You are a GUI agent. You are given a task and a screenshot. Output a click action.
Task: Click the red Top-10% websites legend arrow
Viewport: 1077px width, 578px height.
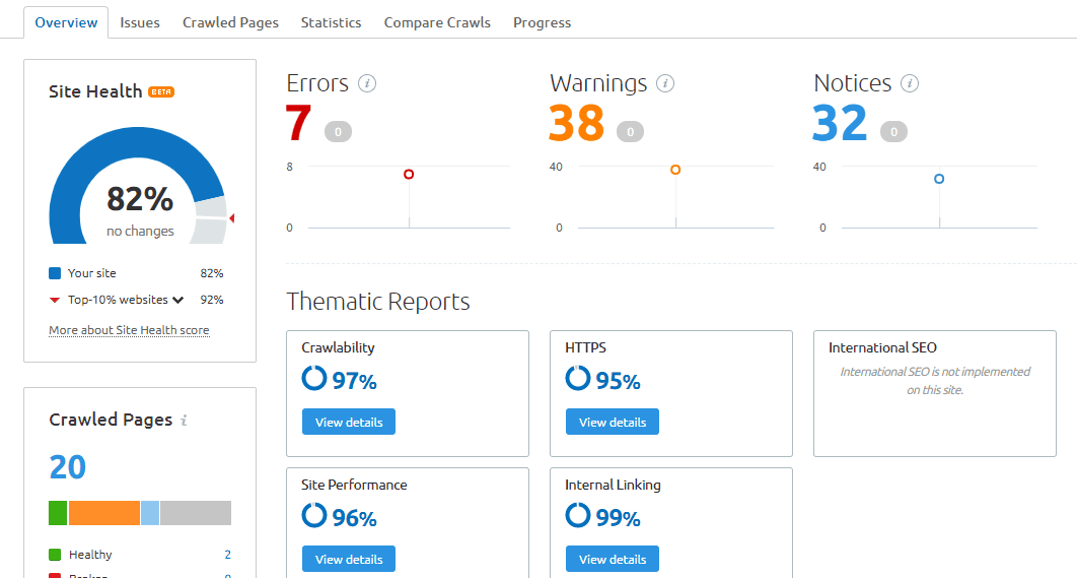tap(55, 300)
